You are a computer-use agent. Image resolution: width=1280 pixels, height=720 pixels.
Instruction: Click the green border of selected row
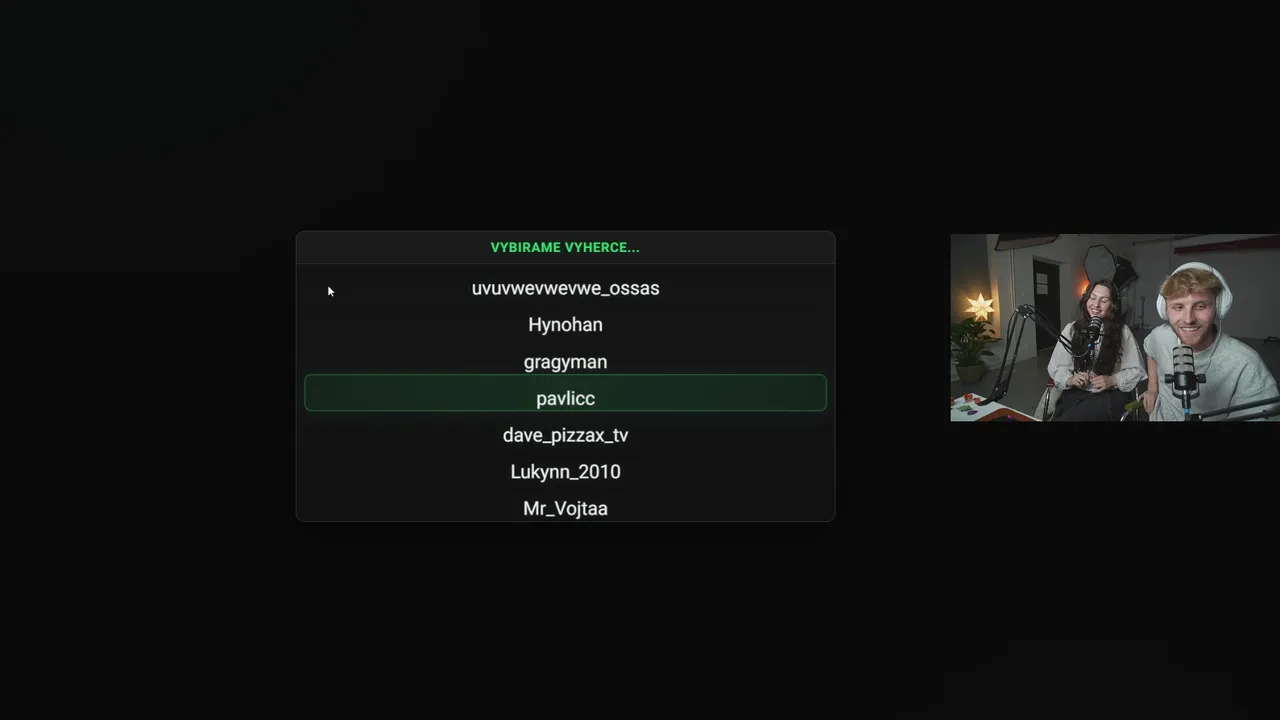pos(565,376)
